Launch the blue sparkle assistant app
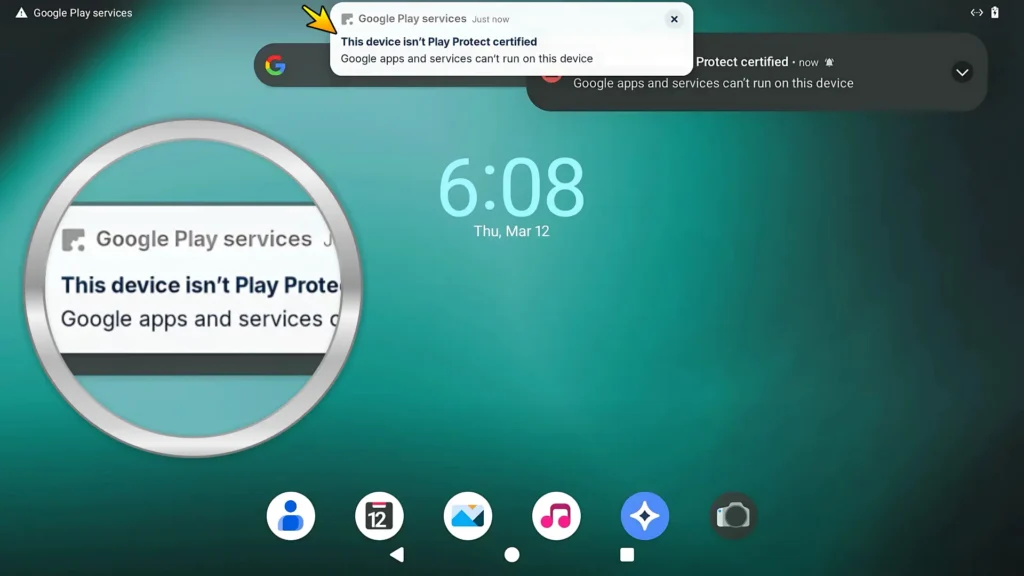 645,516
